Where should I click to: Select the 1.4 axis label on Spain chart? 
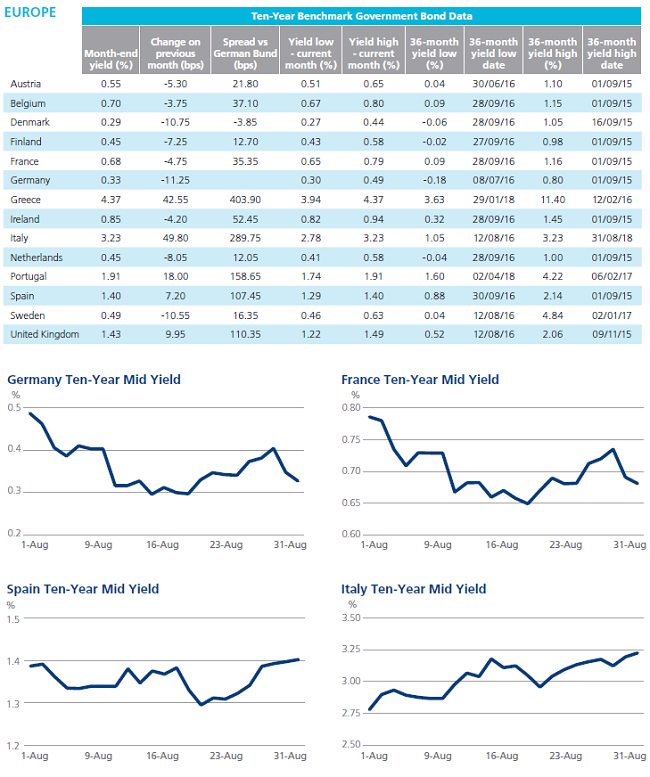(x=13, y=661)
